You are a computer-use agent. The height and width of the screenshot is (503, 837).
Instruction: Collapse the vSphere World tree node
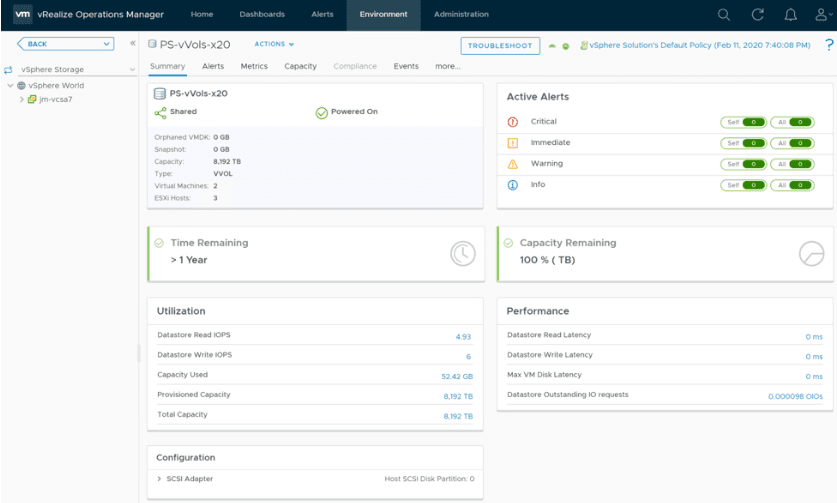point(10,85)
